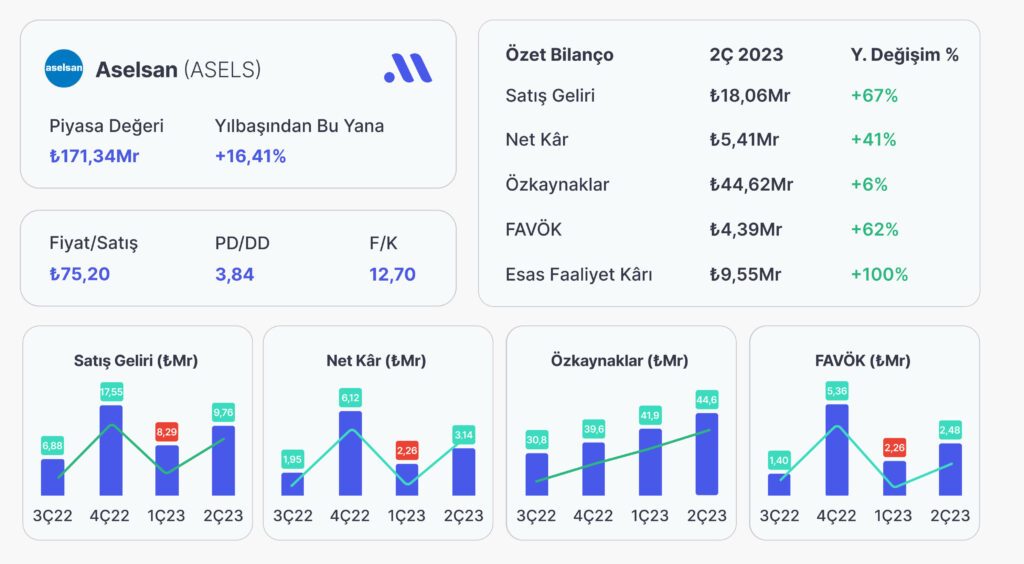Click the 4Ç22 bar in FAVÖK chart
The height and width of the screenshot is (564, 1024).
(837, 450)
